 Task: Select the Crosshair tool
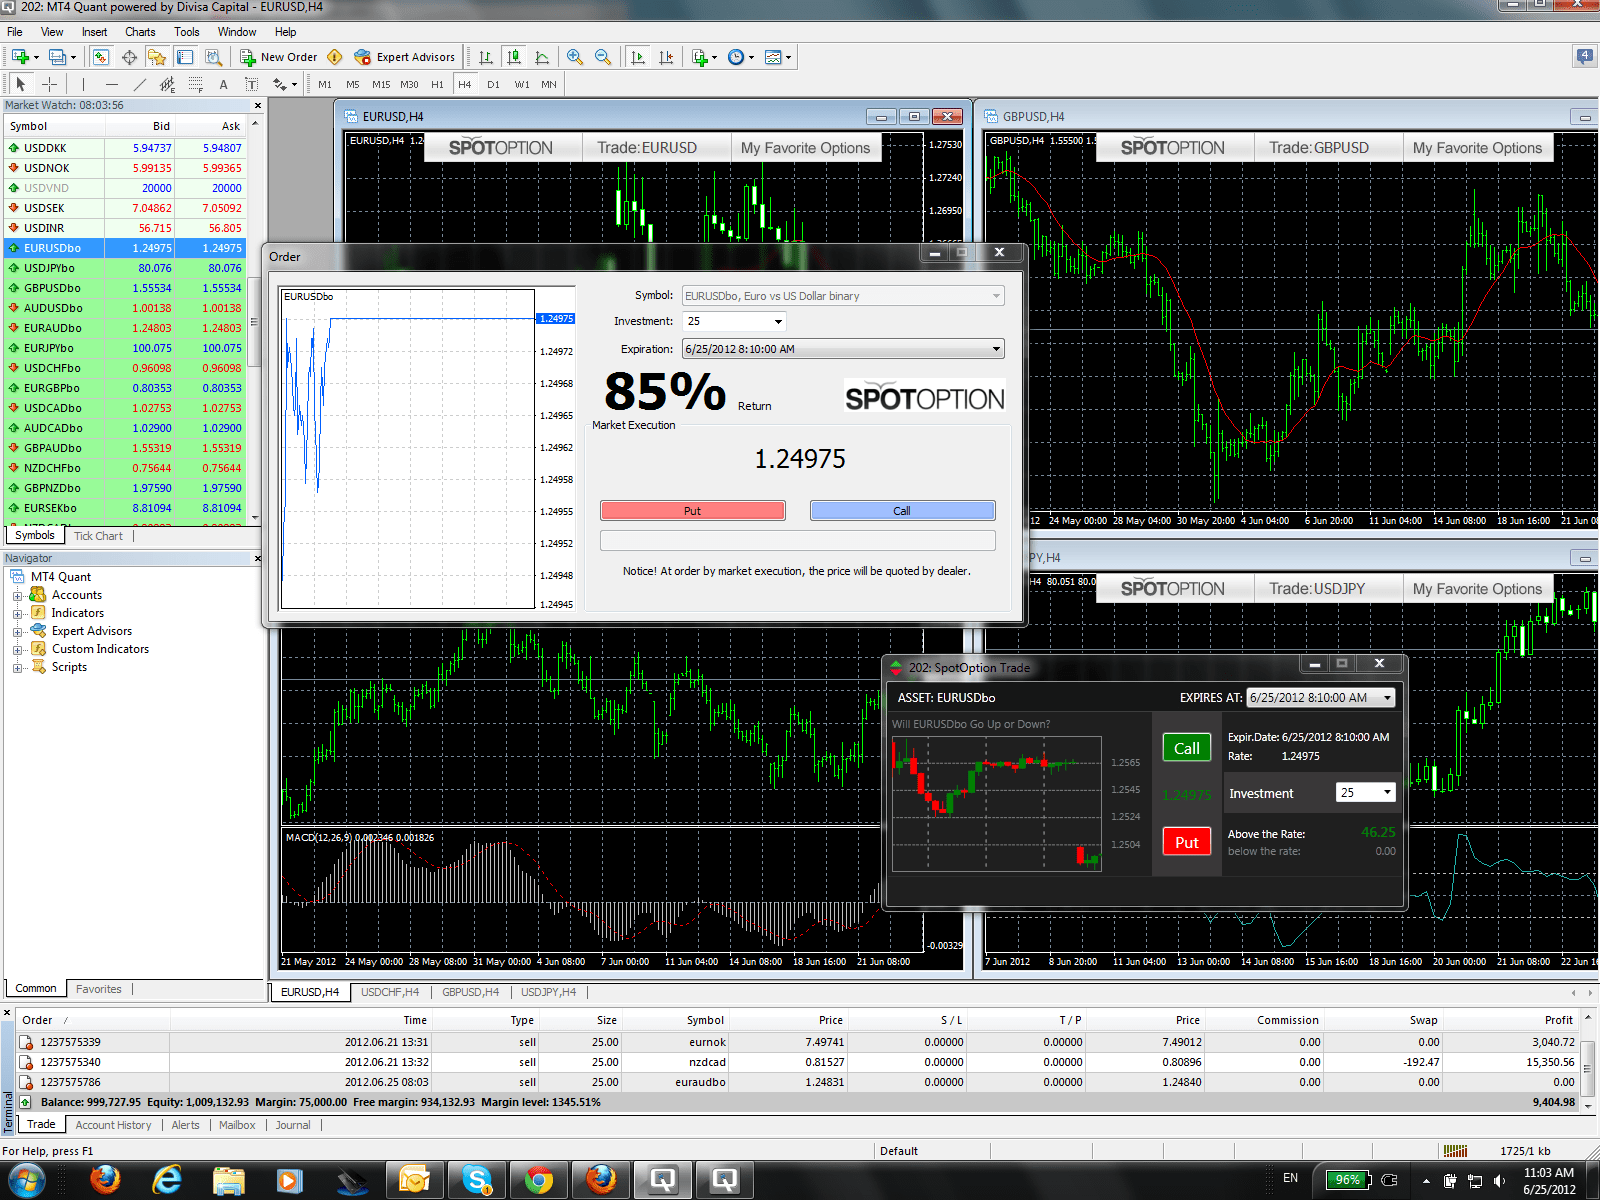click(48, 84)
